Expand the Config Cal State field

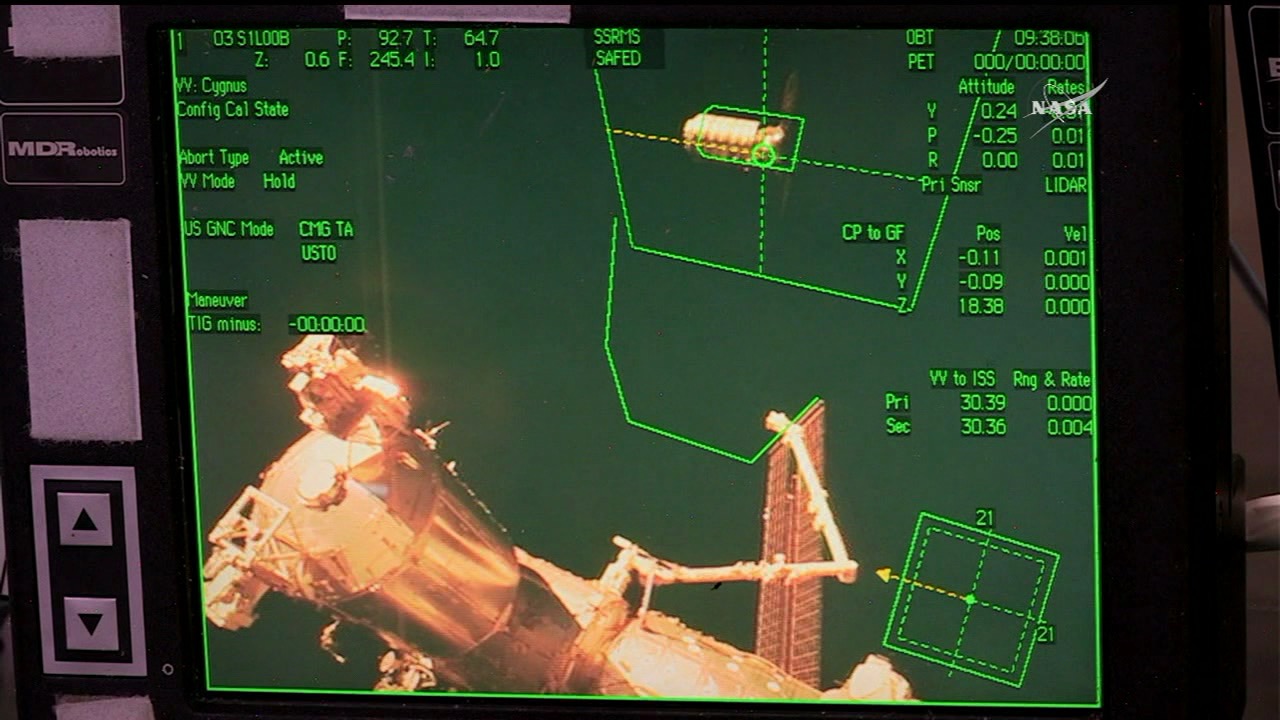pos(233,110)
